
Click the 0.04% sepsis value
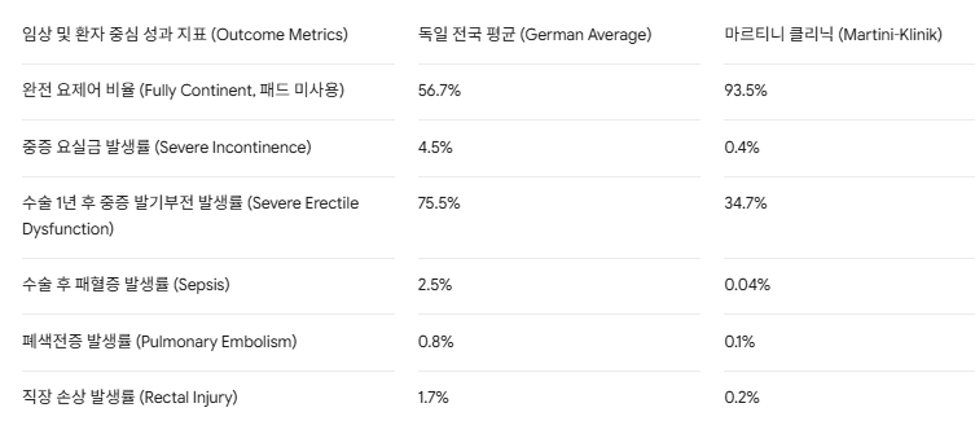747,285
